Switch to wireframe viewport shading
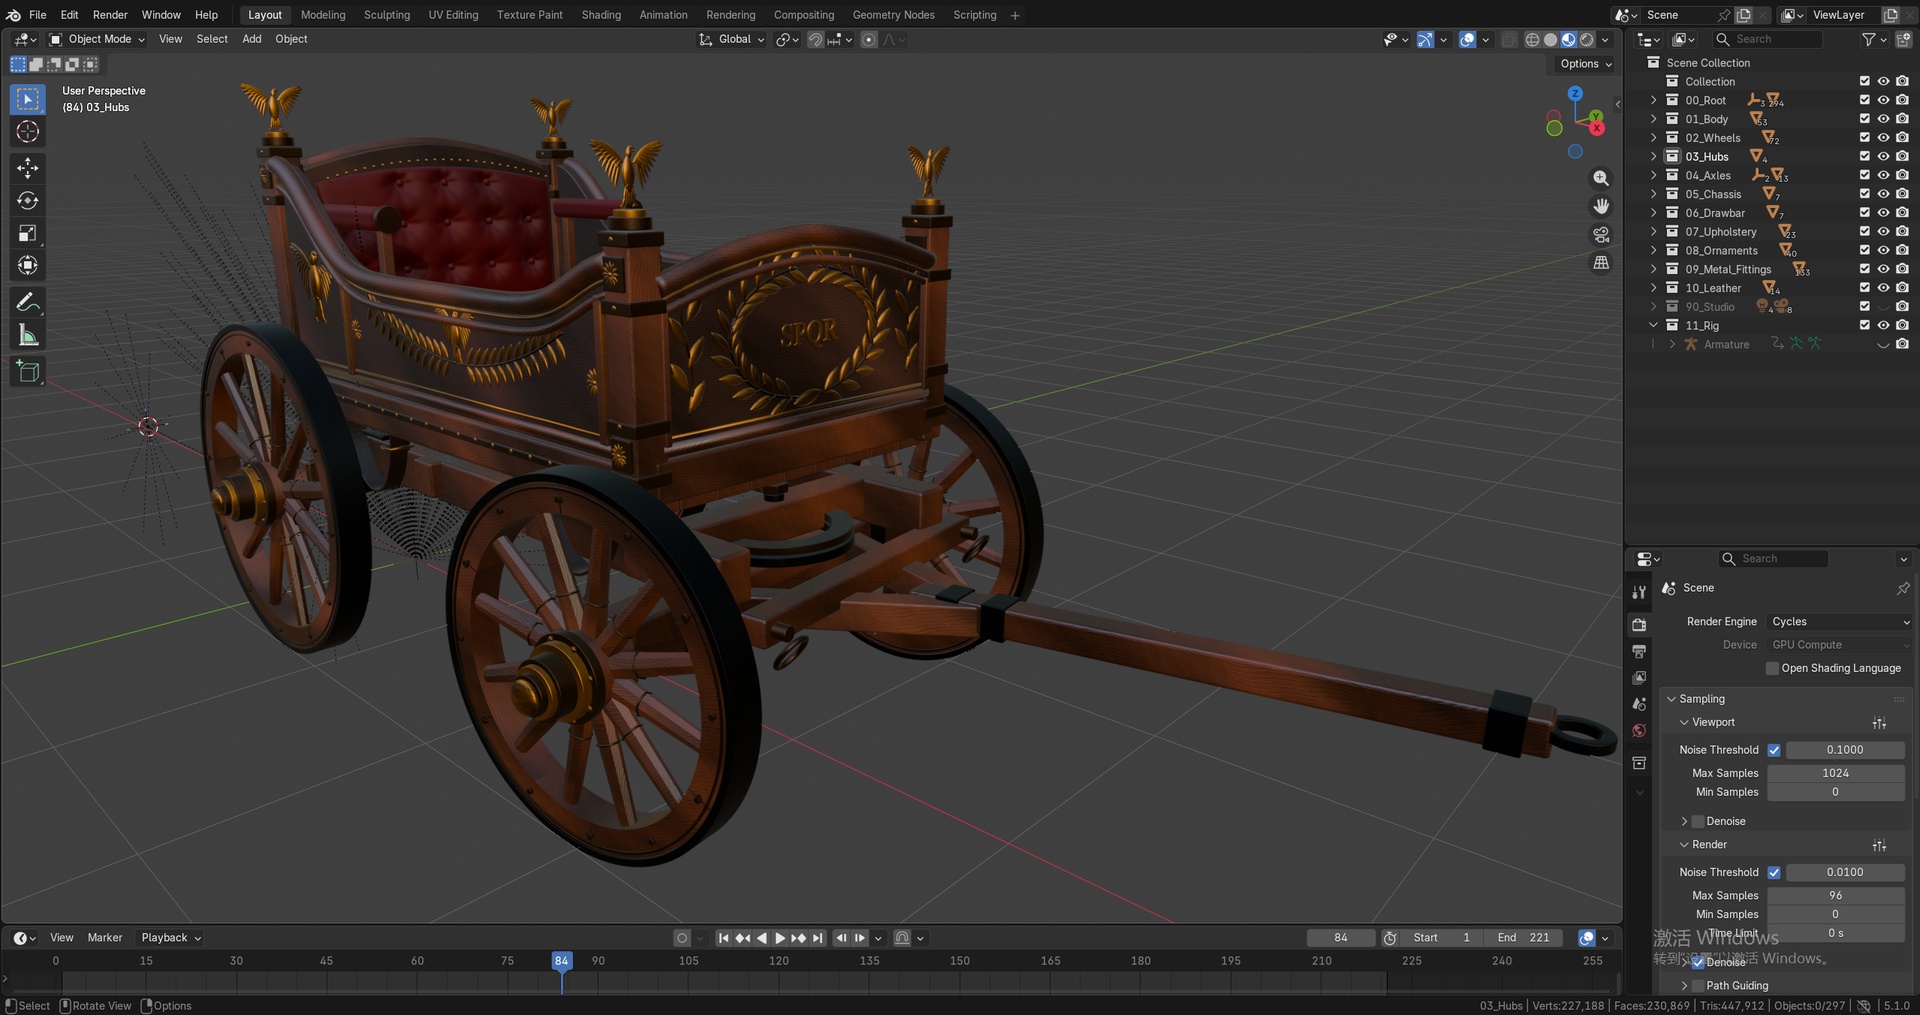Viewport: 1920px width, 1015px height. tap(1532, 40)
